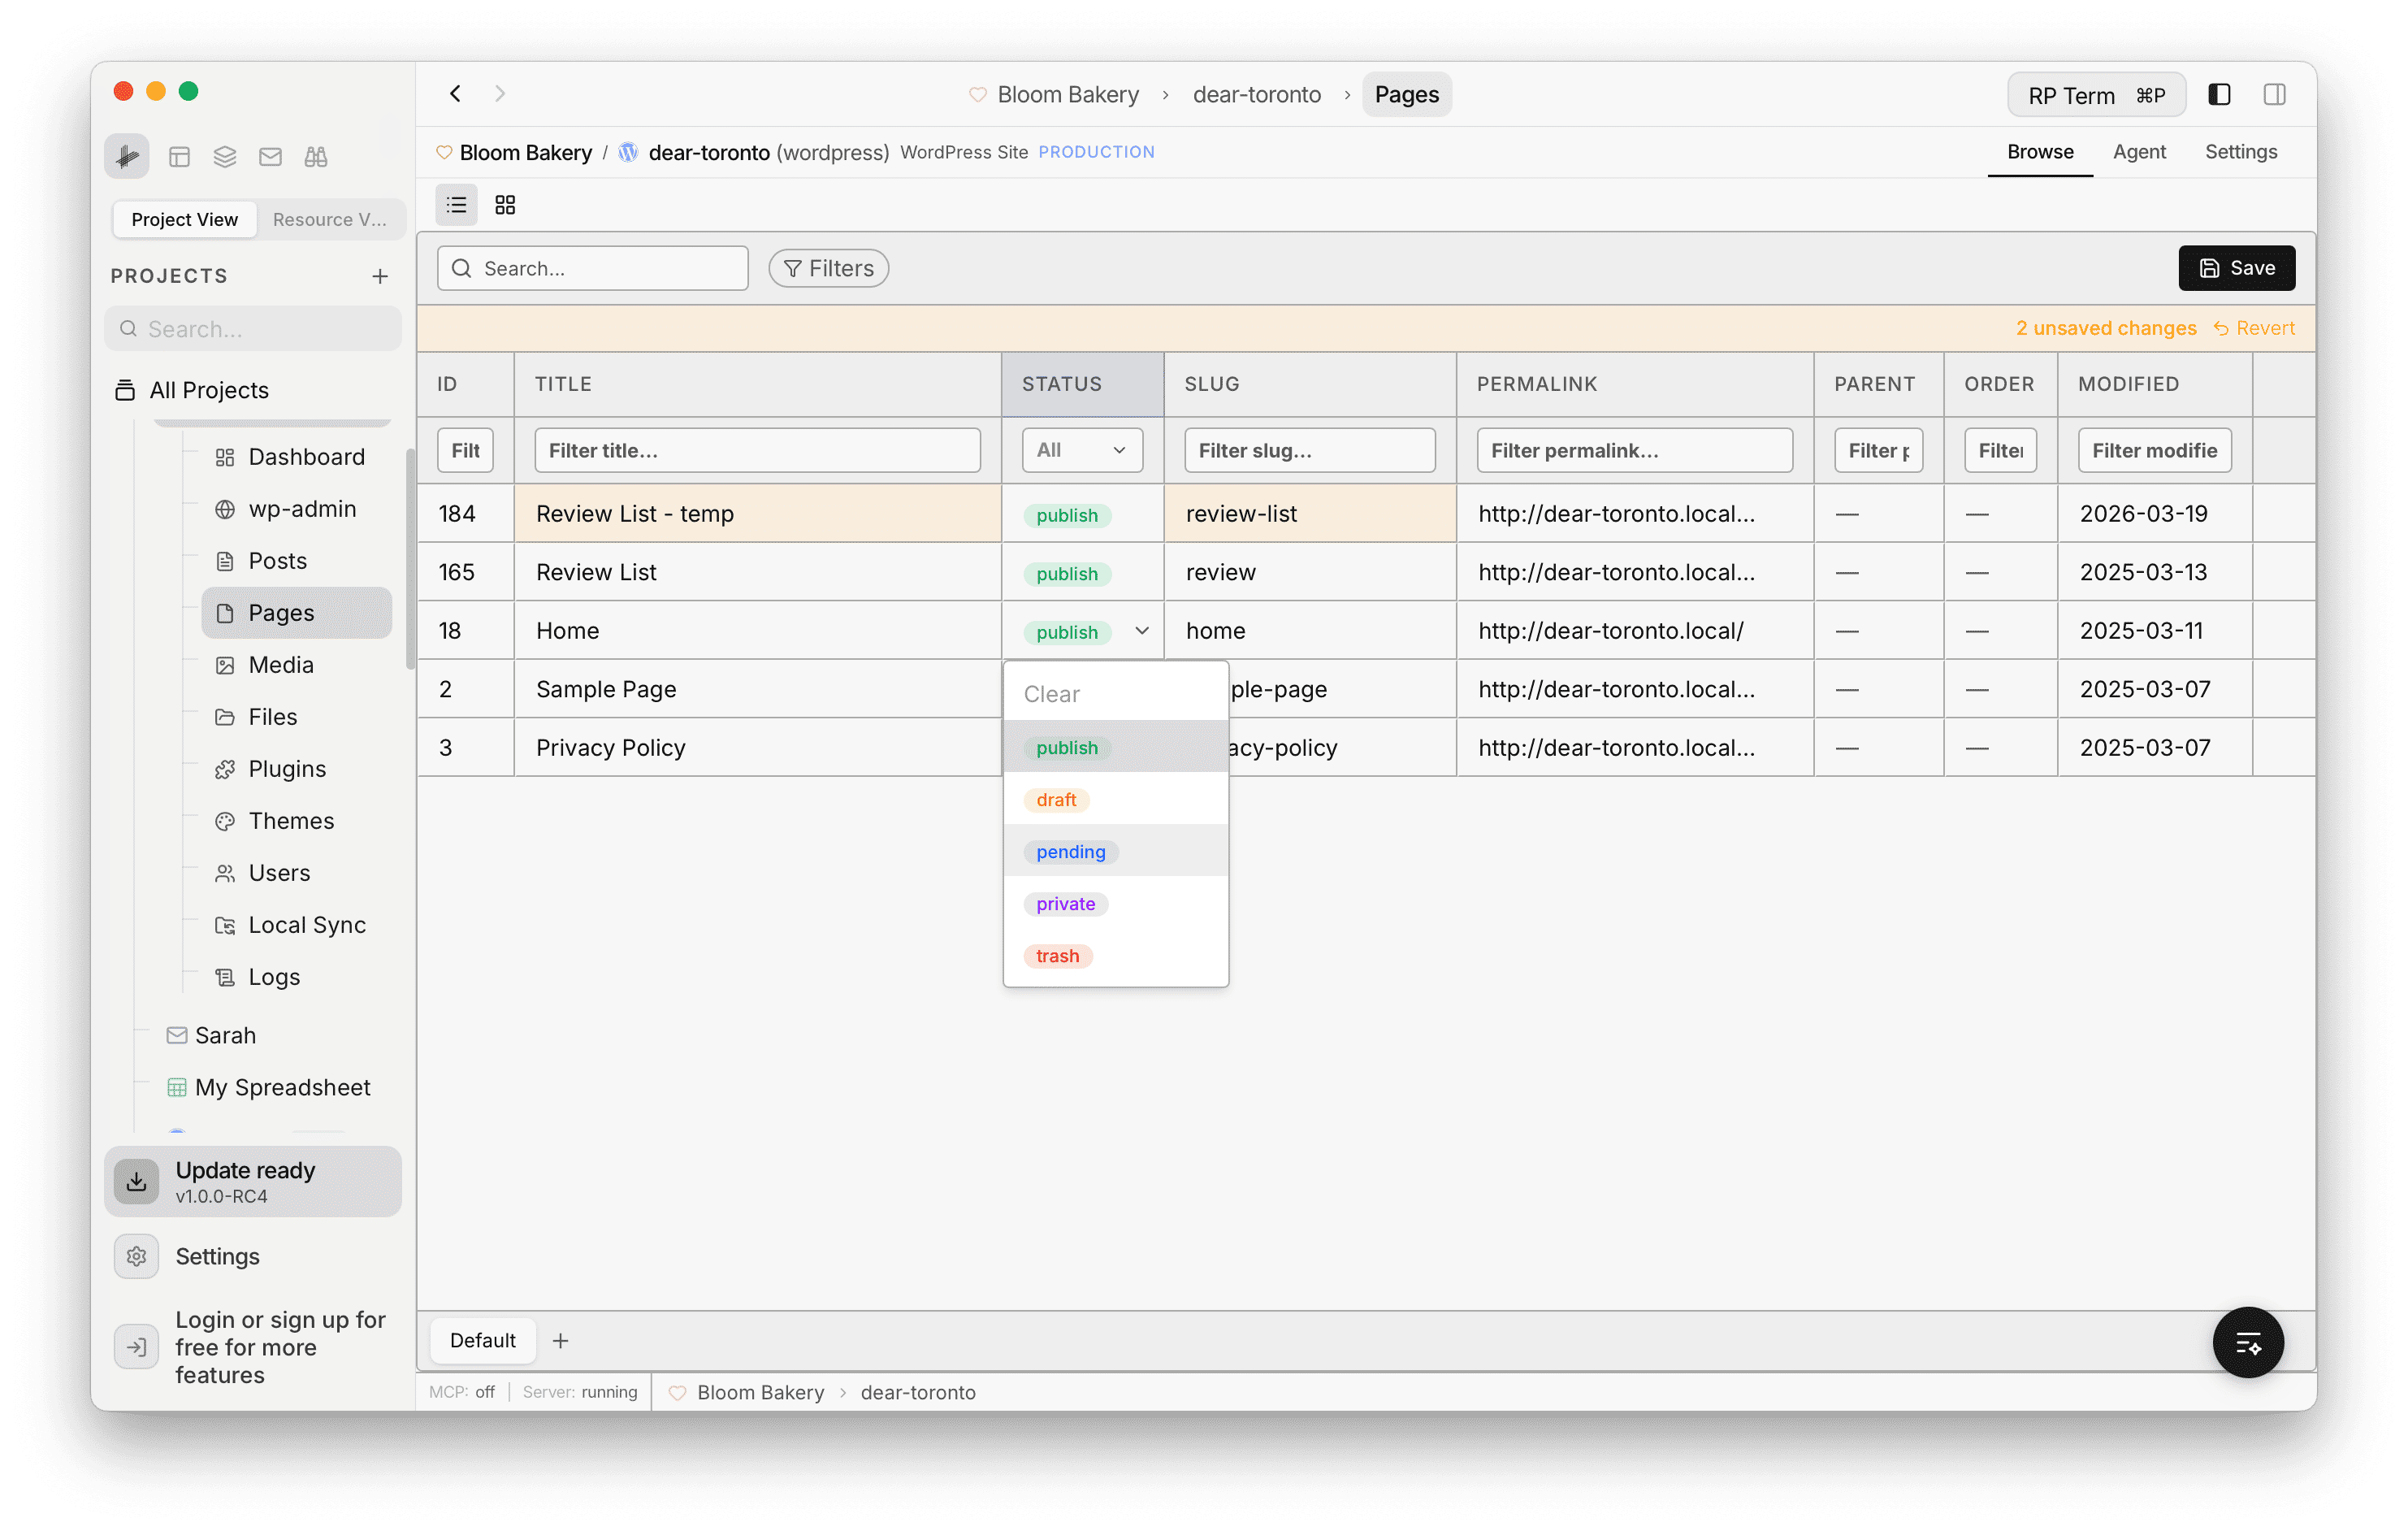Open the status filter All dropdown
The image size is (2408, 1531).
pos(1081,450)
